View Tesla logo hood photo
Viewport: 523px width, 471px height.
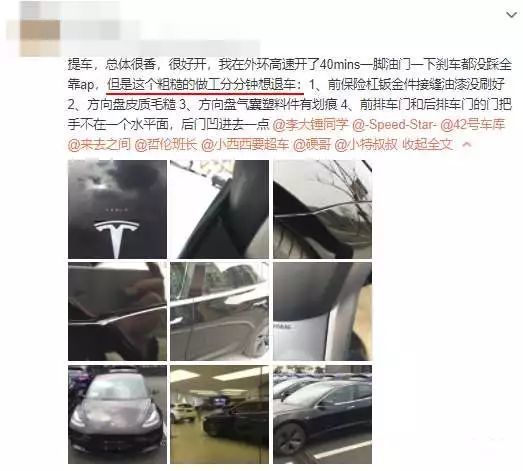pos(117,209)
